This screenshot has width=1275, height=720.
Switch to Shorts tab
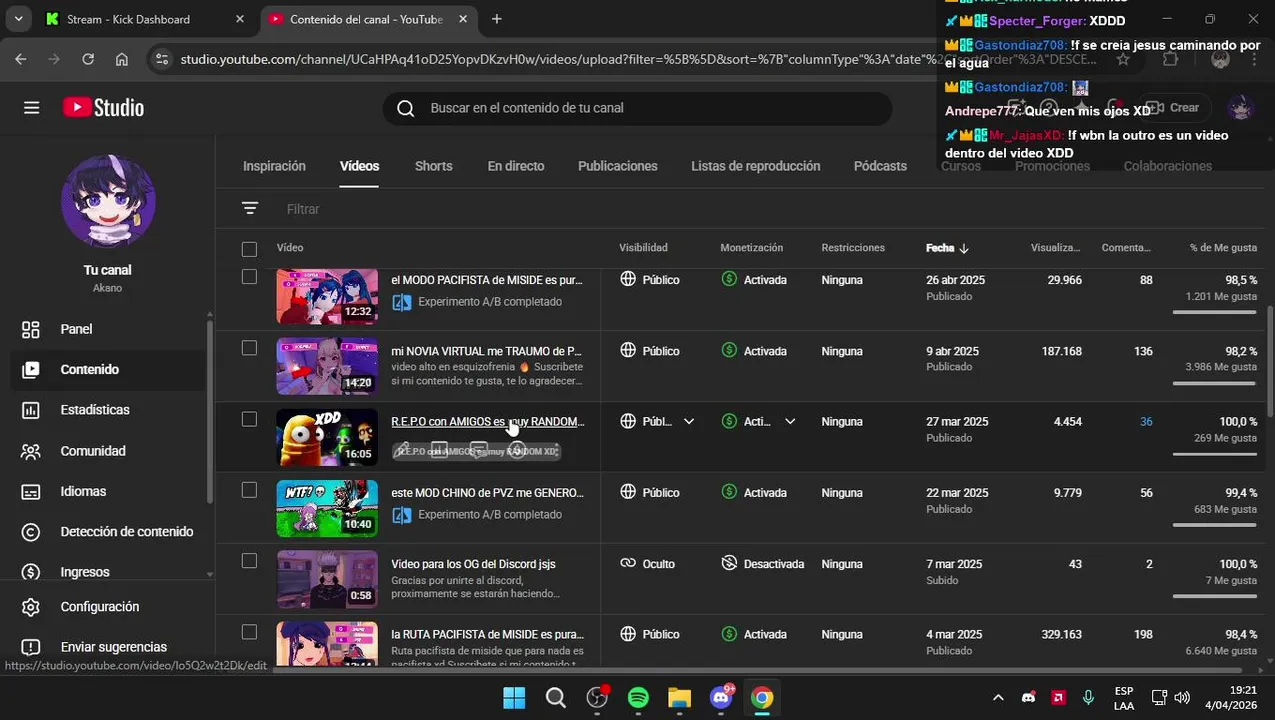coord(433,166)
